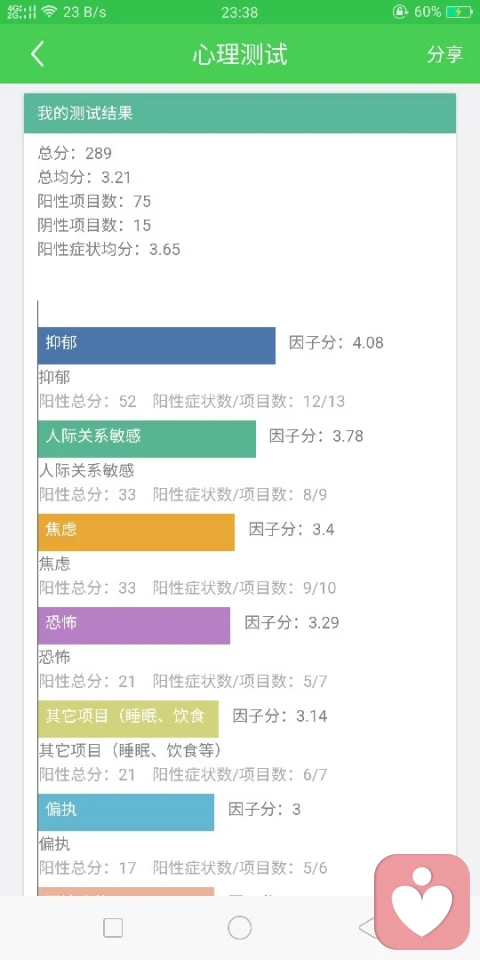Screen dimensions: 480x960
Task: Select the light blue 偏执 bar
Action: [126, 812]
